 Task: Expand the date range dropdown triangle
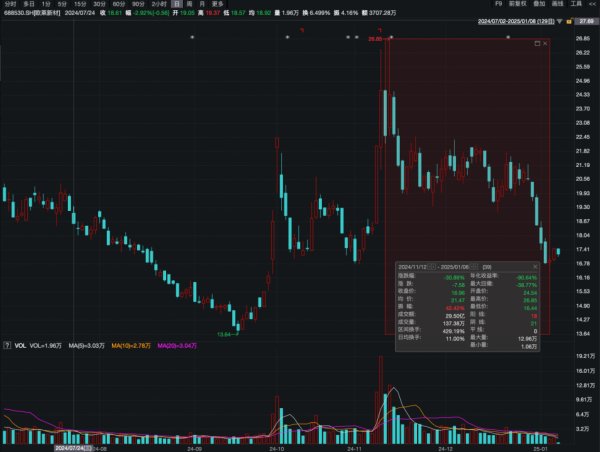[x=559, y=22]
